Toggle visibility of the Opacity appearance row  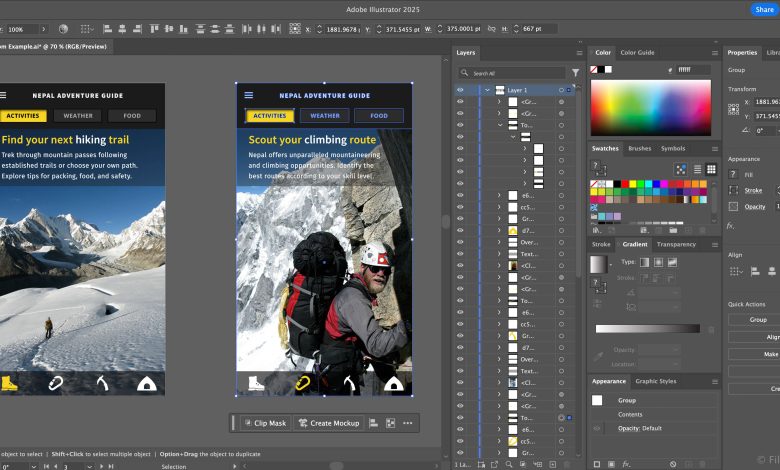tap(598, 428)
